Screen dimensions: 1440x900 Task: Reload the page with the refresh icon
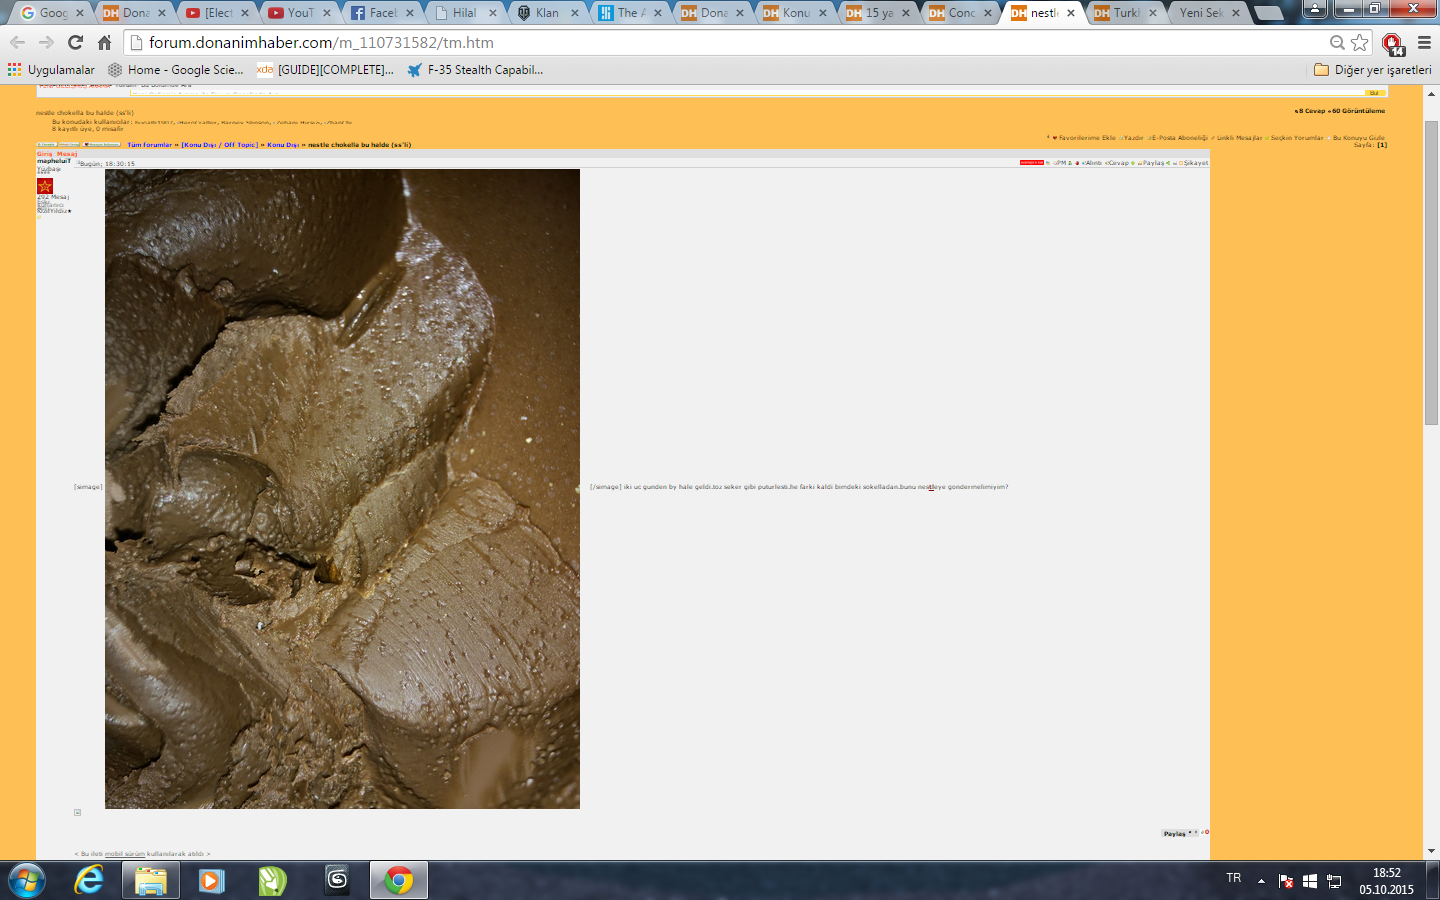tap(75, 42)
